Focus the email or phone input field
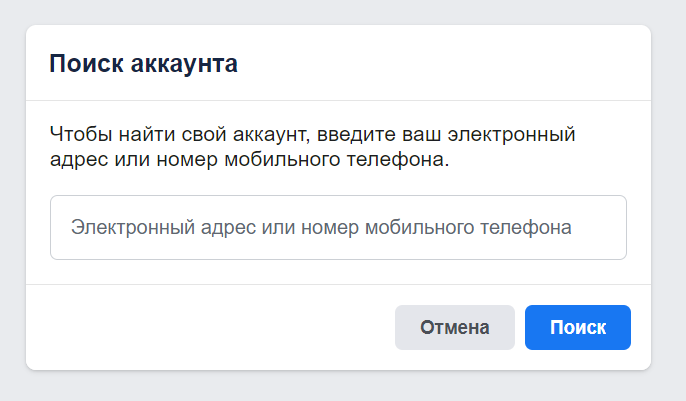 338,228
